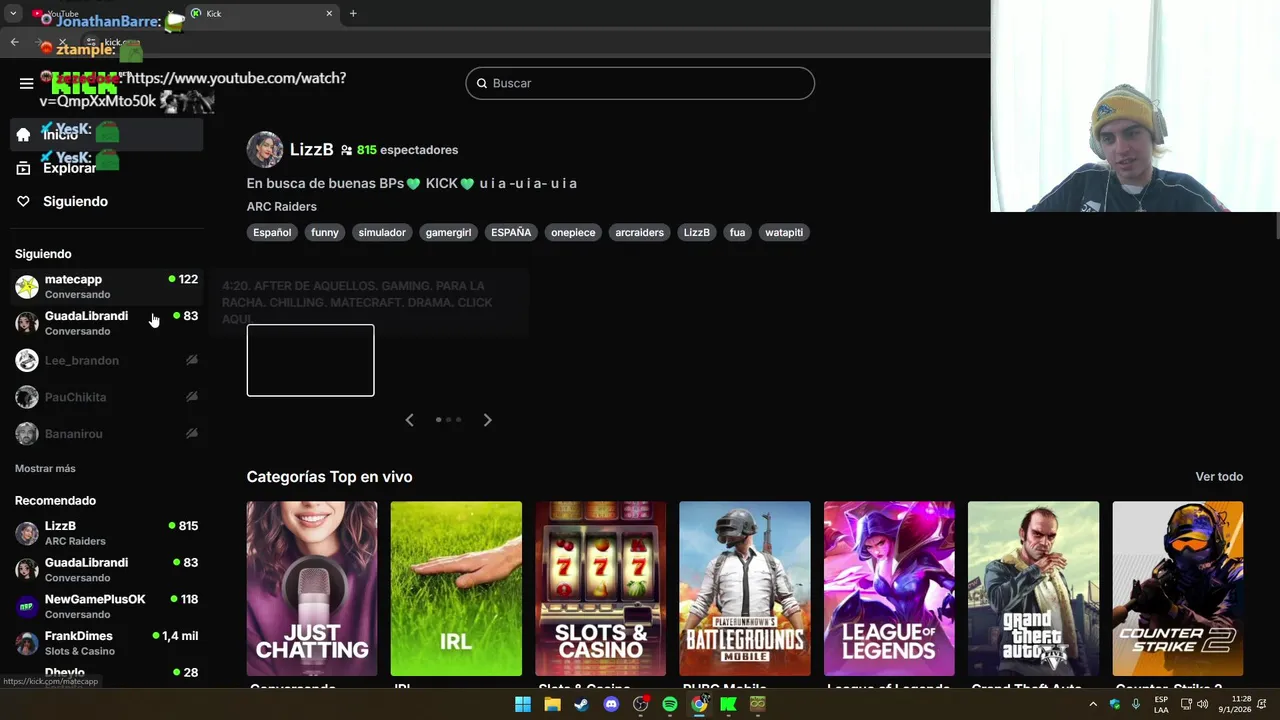Open a new browser tab

click(353, 14)
